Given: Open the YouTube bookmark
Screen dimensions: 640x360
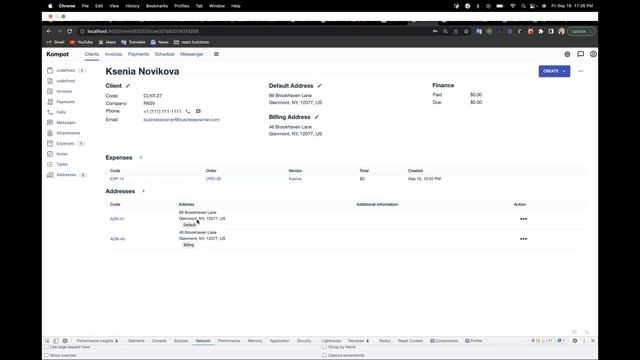Looking at the screenshot, I should 81,42.
